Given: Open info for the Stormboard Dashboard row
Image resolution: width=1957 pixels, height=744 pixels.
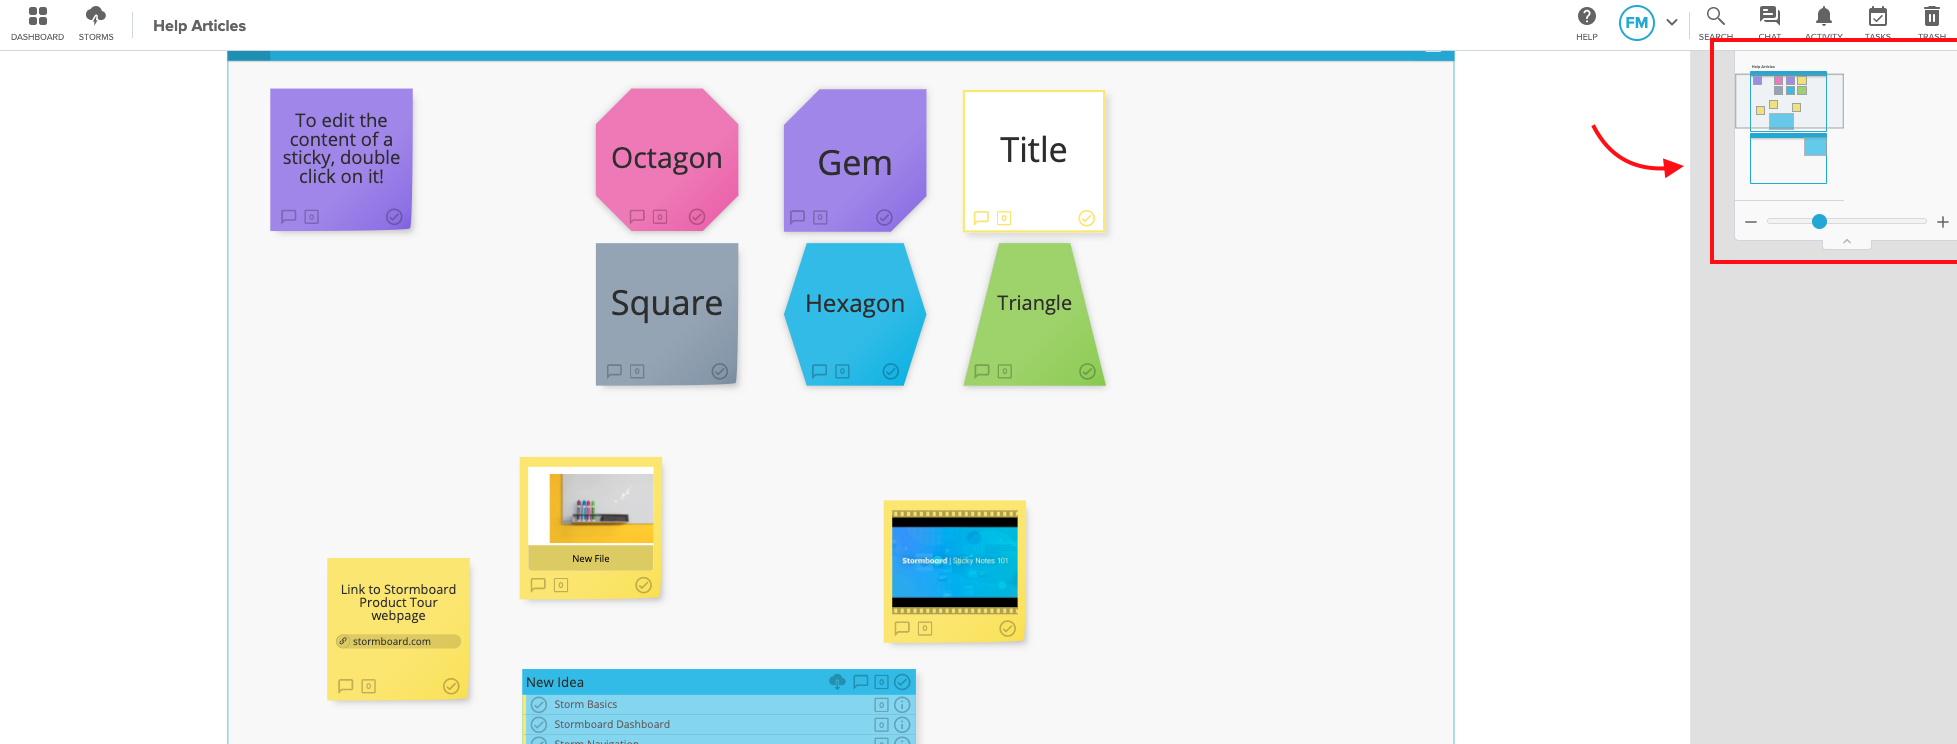Looking at the screenshot, I should pyautogui.click(x=902, y=724).
